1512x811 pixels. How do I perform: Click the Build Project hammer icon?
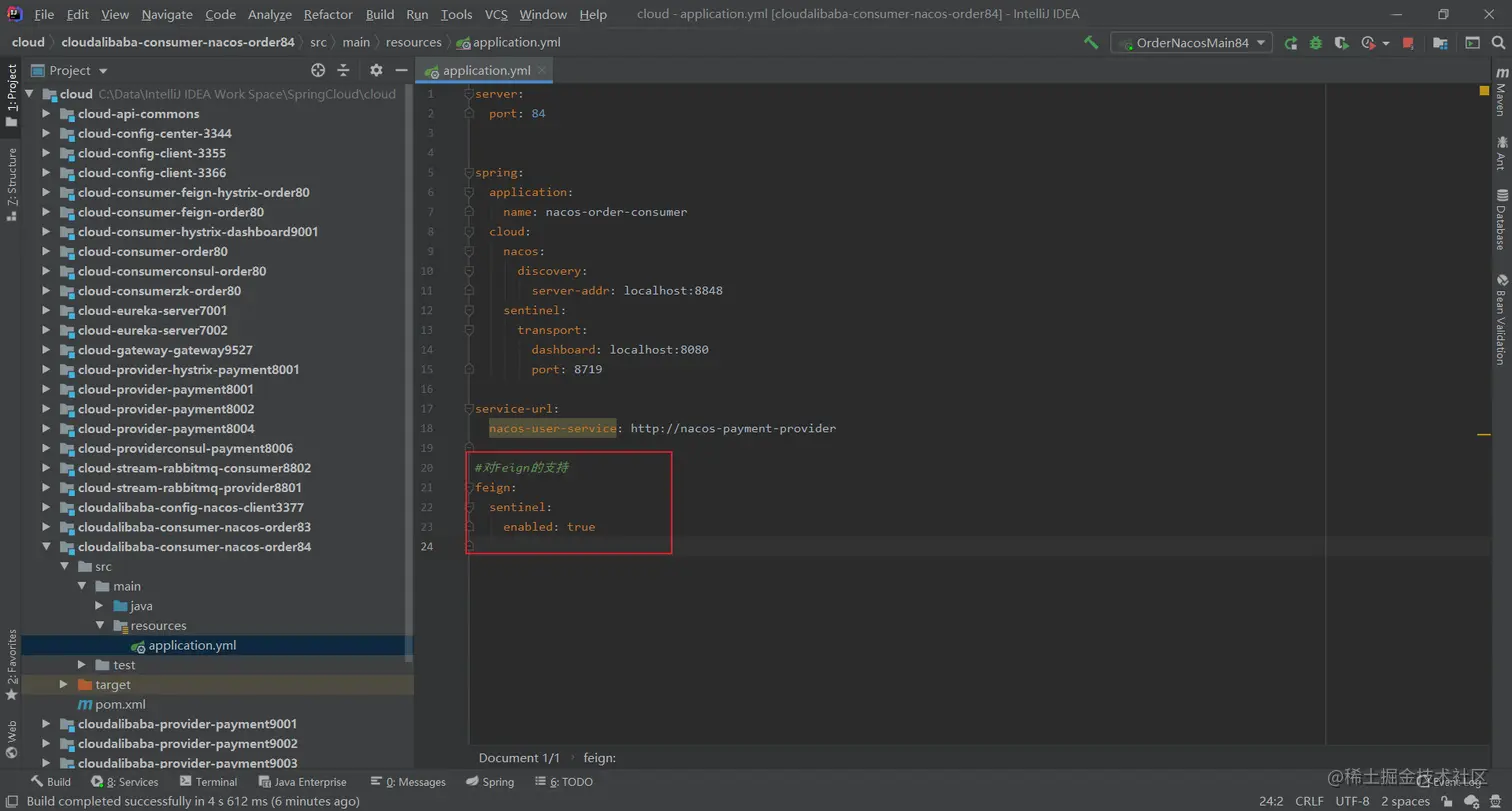click(x=1091, y=43)
